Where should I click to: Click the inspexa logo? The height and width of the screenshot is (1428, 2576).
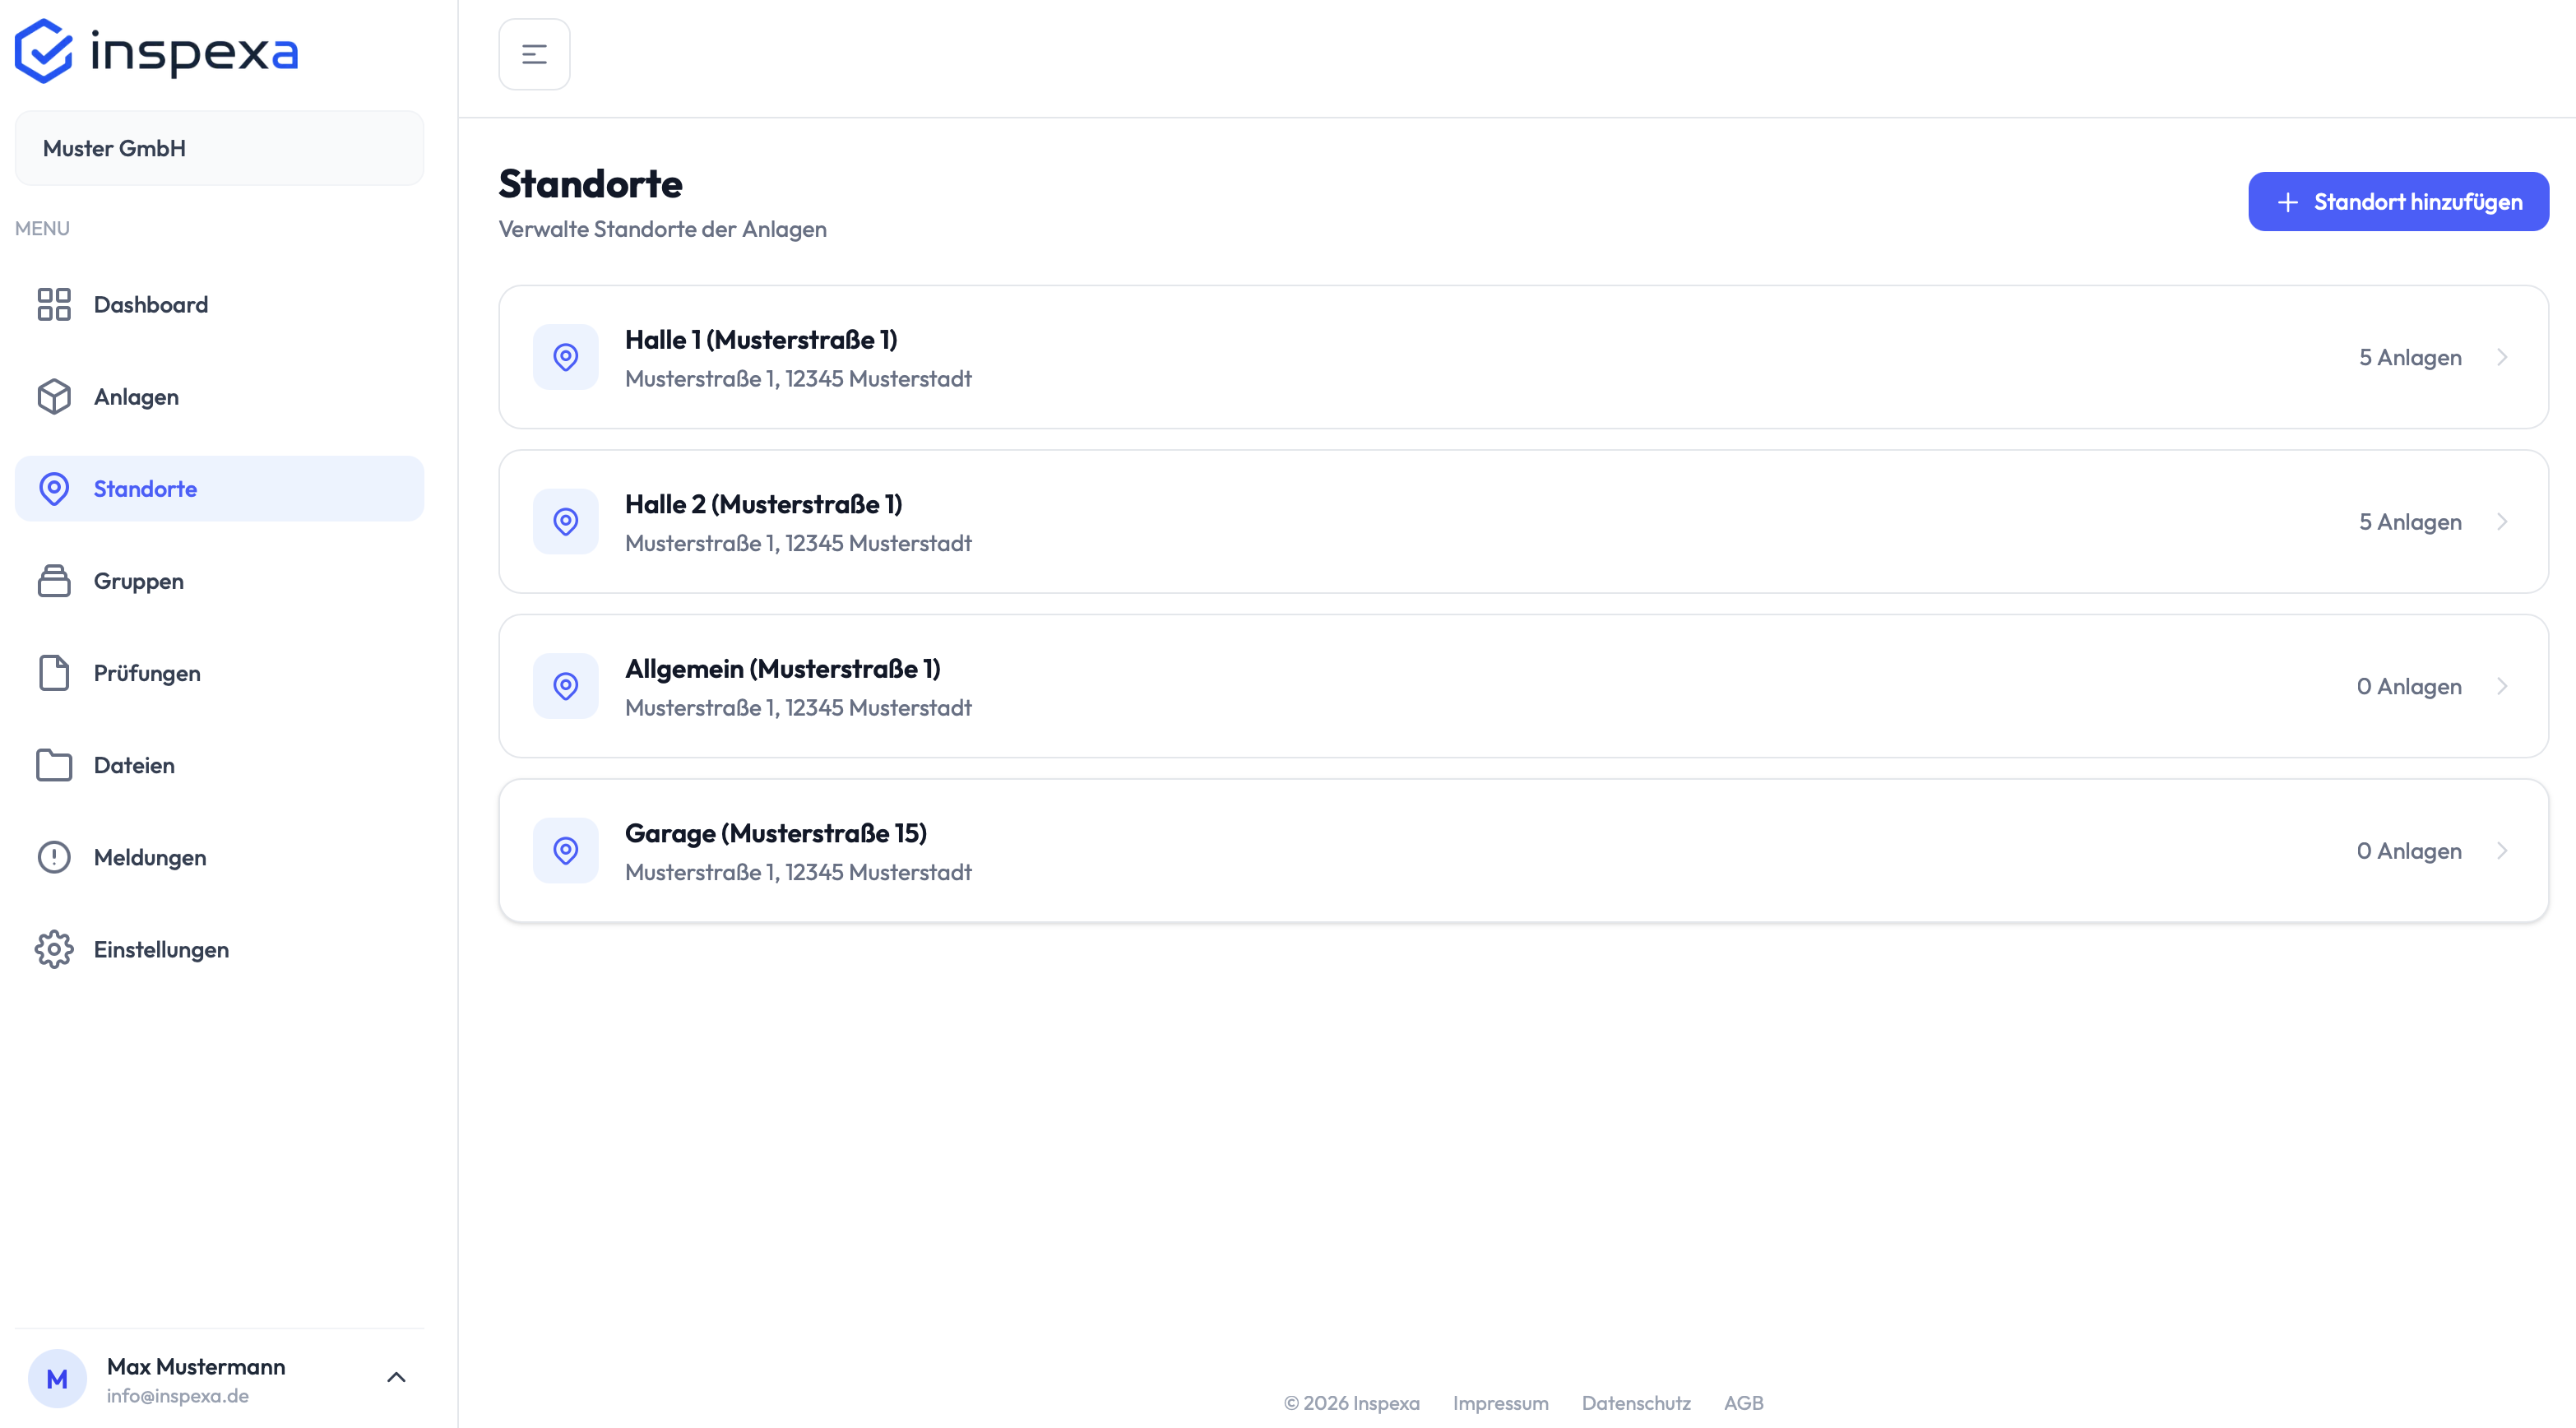point(156,51)
